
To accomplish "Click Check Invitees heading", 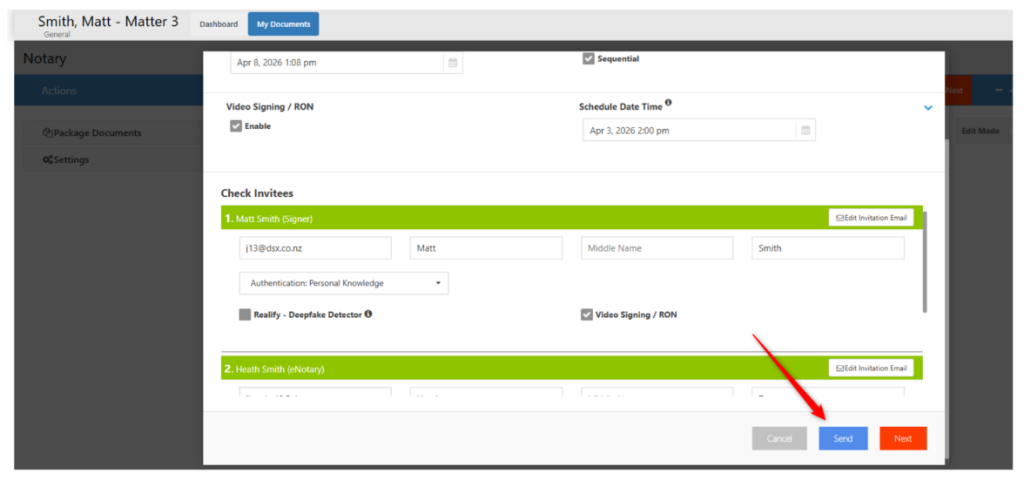I will [257, 193].
